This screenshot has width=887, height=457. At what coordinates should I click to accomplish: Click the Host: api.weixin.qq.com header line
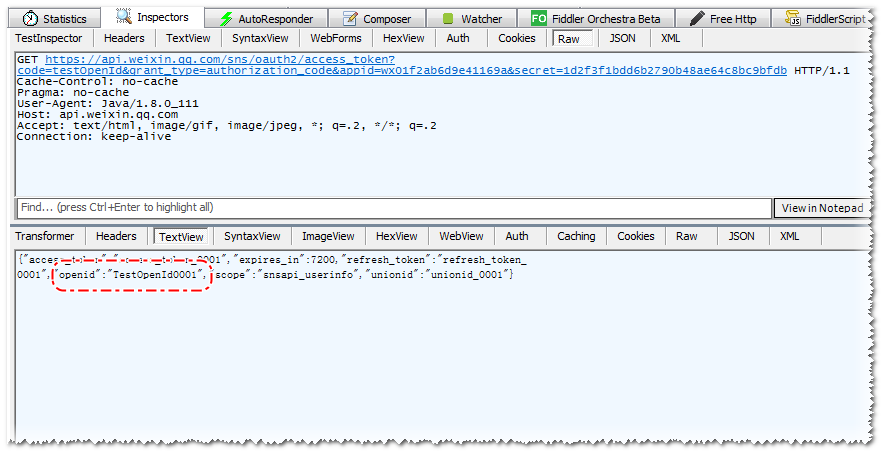pyautogui.click(x=97, y=114)
